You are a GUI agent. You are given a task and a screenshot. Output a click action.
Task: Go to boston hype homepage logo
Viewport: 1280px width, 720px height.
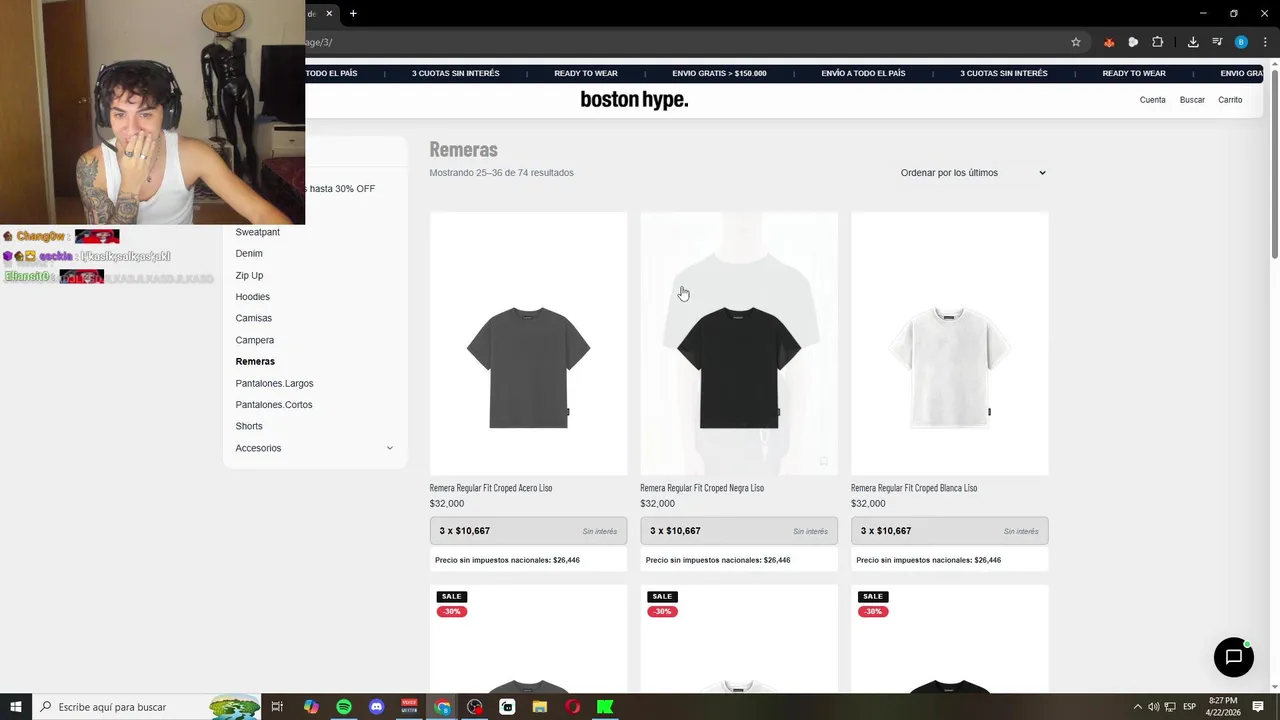tap(634, 99)
